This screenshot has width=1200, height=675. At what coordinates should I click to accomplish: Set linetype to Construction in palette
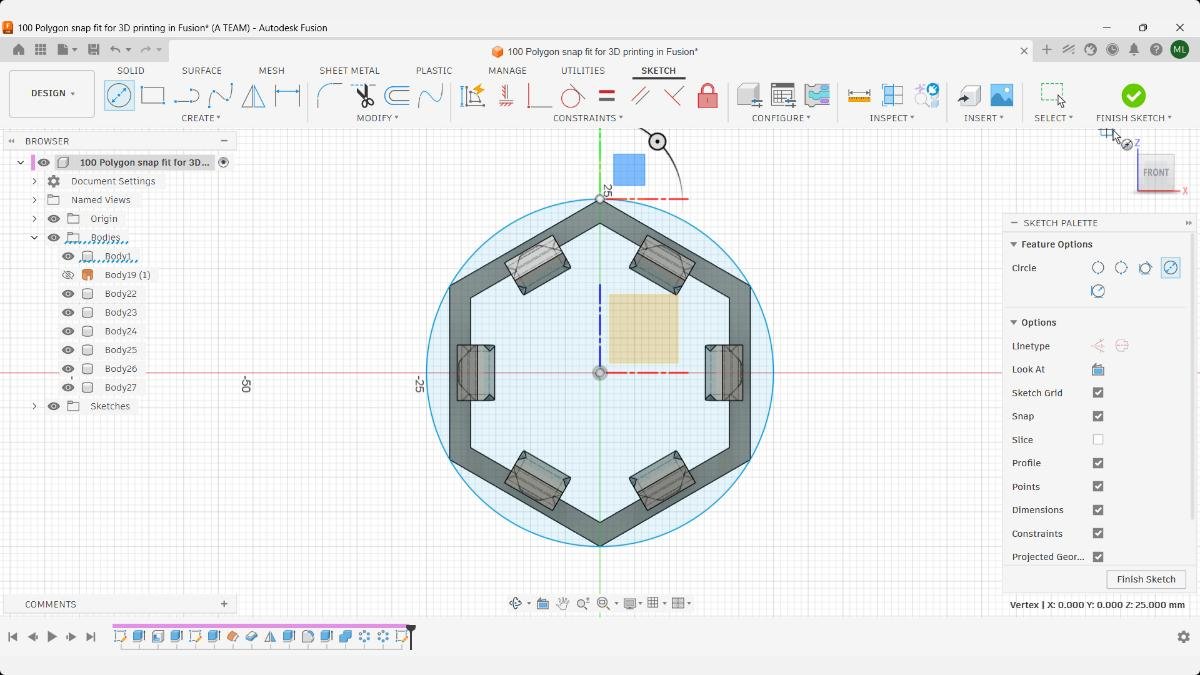tap(1098, 346)
